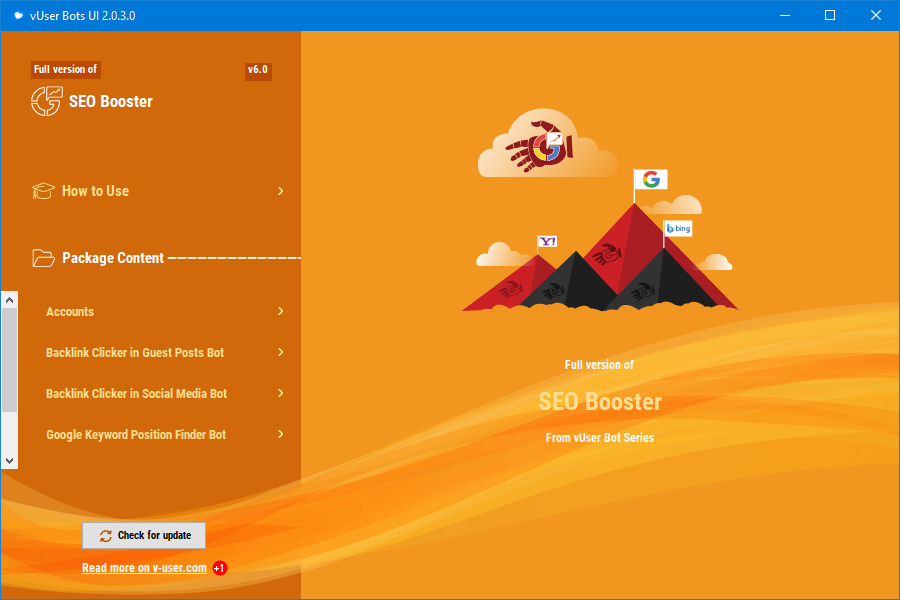Click the refresh icon in Check for update

(105, 536)
